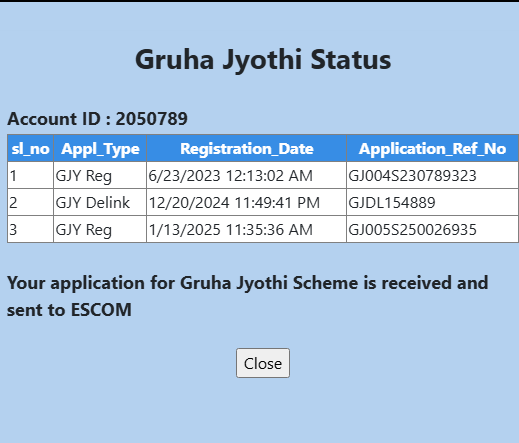This screenshot has height=443, width=519.
Task: Click the date 12/20/2024 11:49:41 PM
Action: tap(234, 203)
